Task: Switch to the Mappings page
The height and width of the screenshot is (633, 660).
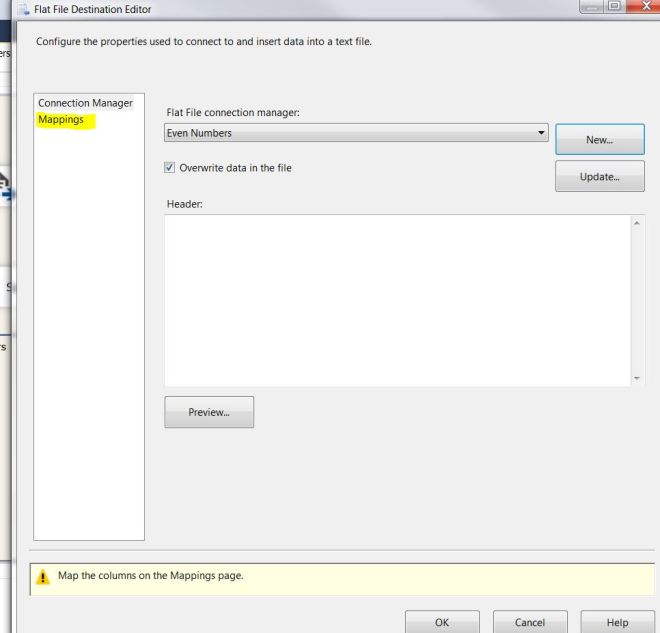Action: 61,120
